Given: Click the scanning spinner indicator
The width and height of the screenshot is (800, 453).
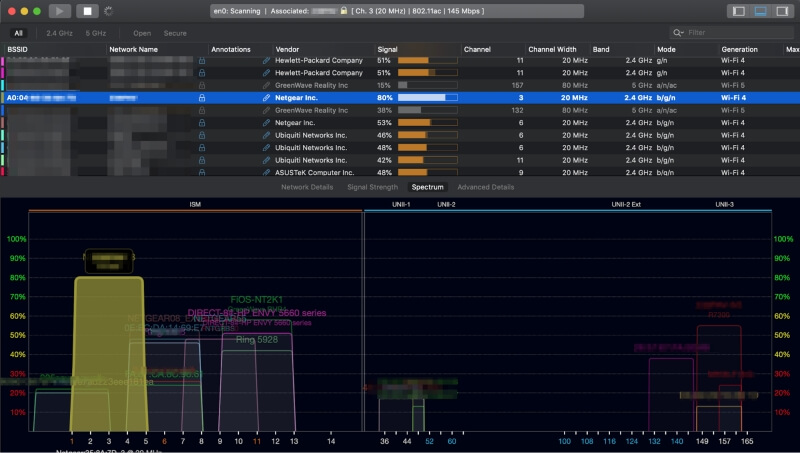Looking at the screenshot, I should tap(108, 11).
